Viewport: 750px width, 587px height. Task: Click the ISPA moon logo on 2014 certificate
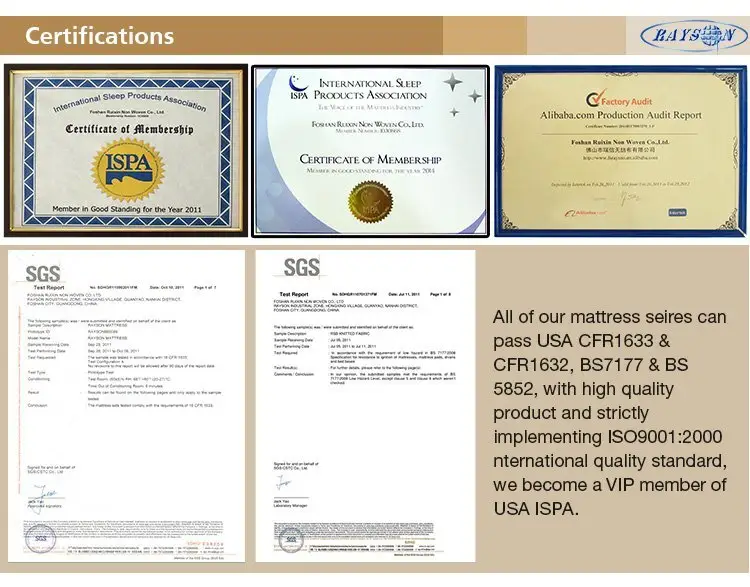point(296,90)
